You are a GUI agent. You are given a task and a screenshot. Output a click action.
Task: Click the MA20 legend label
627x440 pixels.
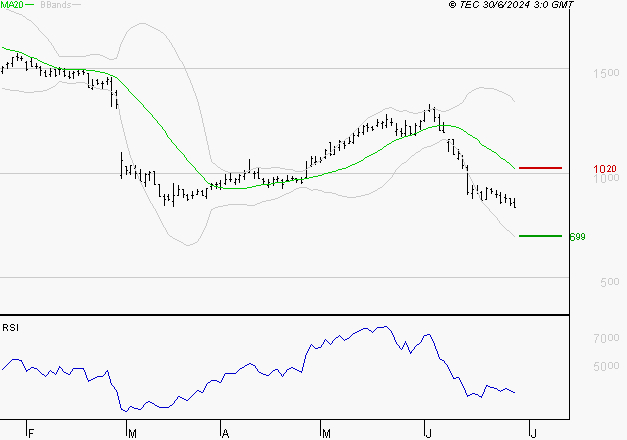click(12, 5)
